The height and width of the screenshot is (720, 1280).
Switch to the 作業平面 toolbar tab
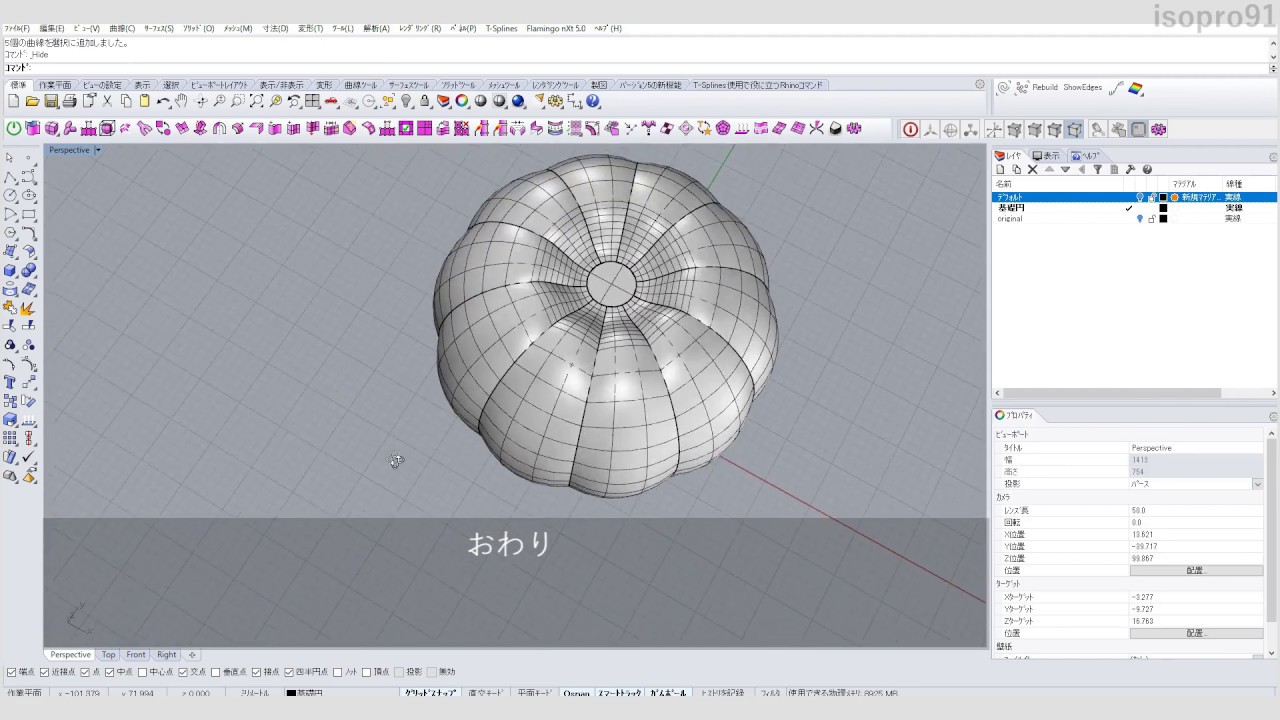pyautogui.click(x=55, y=85)
